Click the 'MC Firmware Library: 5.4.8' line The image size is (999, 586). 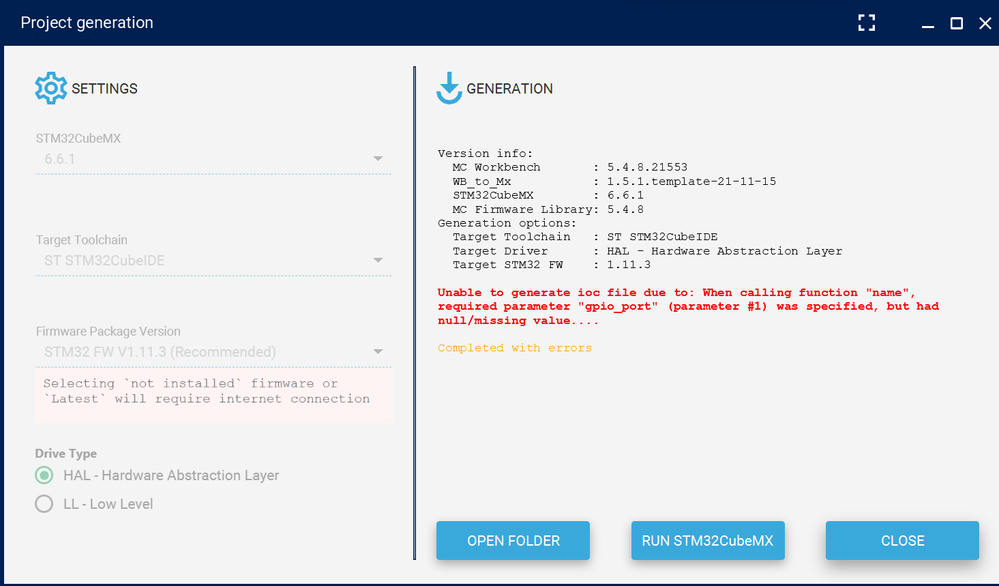click(548, 210)
